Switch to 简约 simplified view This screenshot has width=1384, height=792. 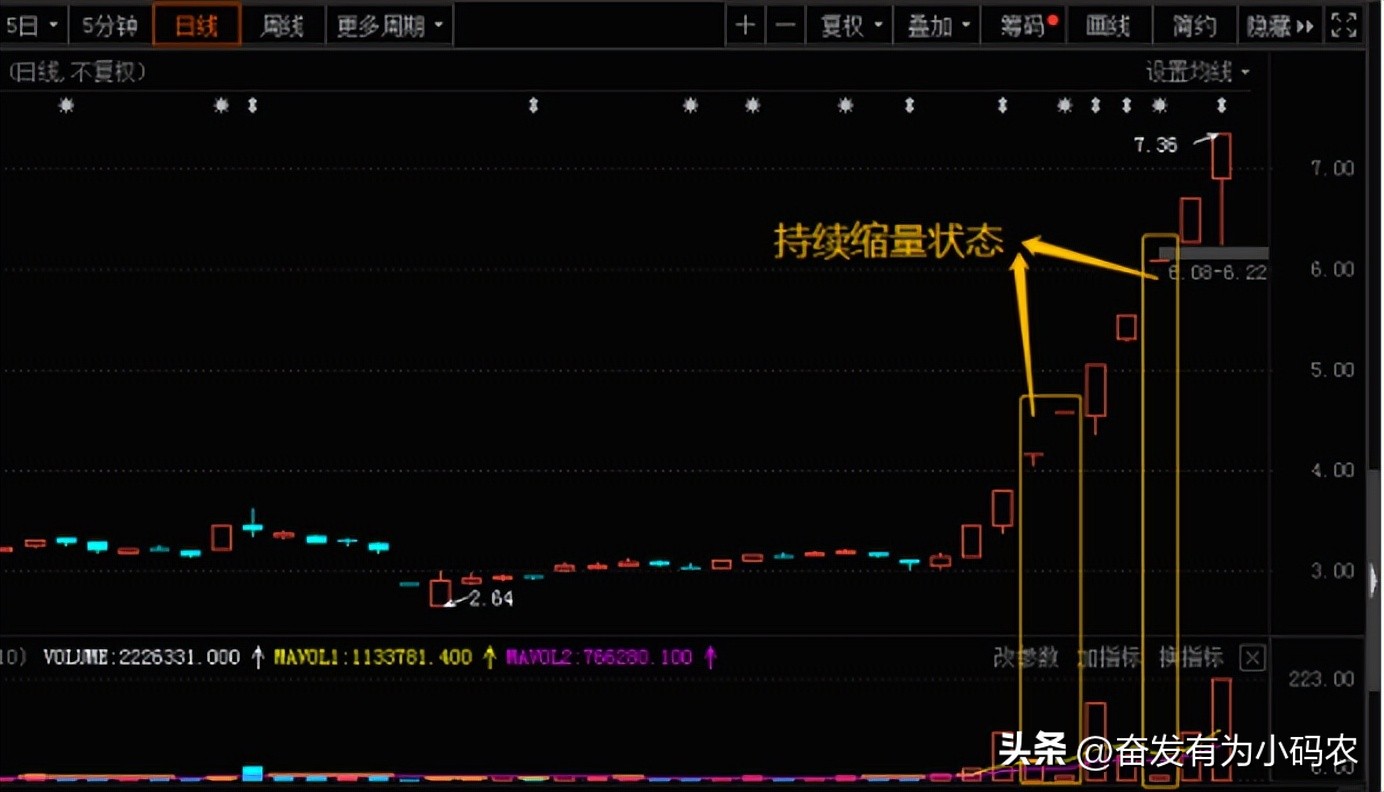(1194, 25)
